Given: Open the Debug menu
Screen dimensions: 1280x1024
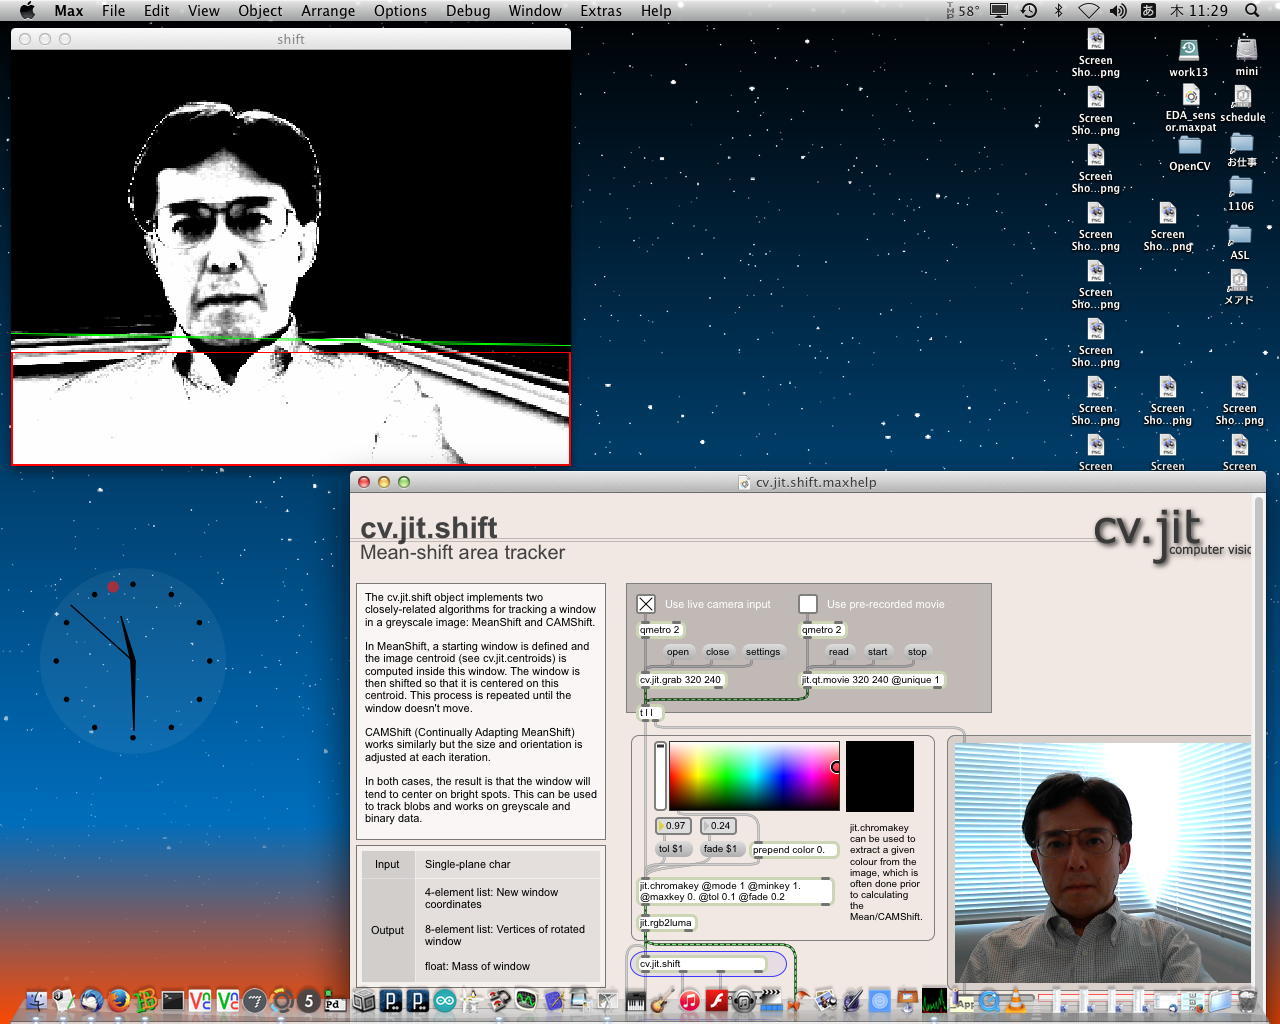Looking at the screenshot, I should pyautogui.click(x=468, y=11).
